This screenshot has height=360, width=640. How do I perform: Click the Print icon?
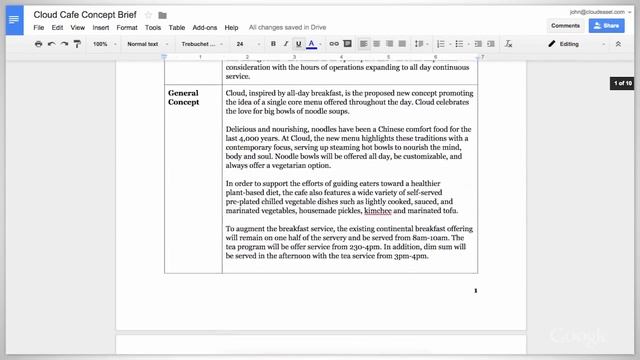pyautogui.click(x=38, y=44)
